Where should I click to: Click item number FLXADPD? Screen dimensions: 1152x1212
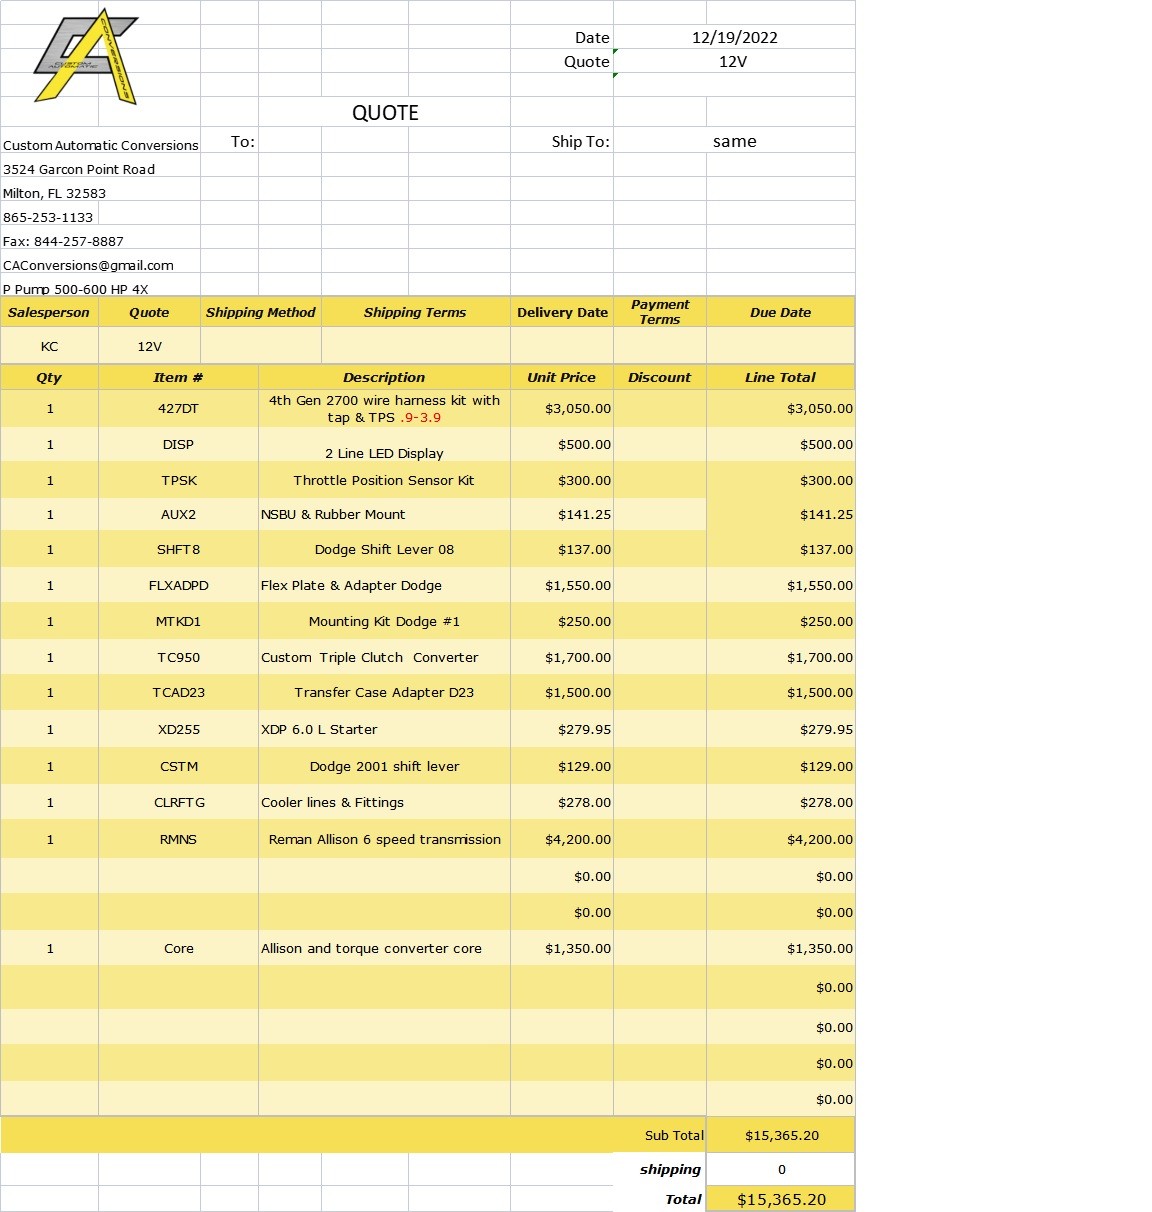click(x=178, y=585)
